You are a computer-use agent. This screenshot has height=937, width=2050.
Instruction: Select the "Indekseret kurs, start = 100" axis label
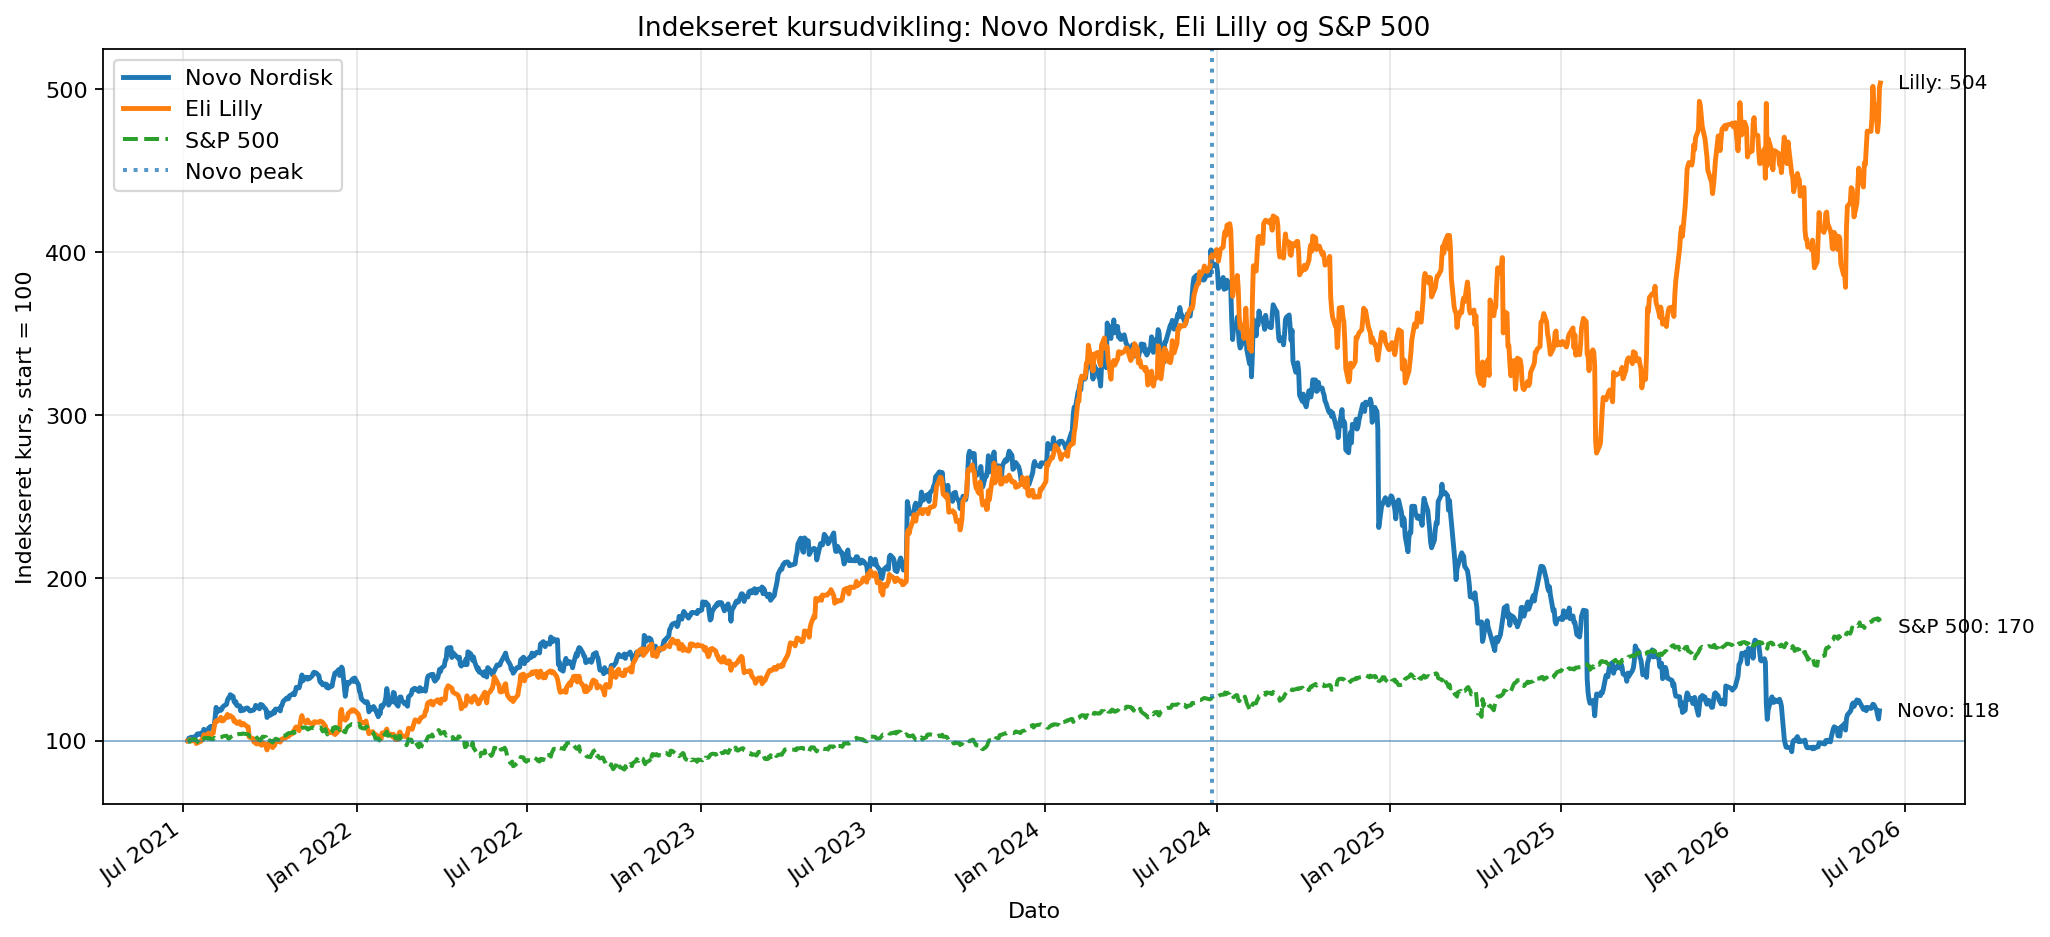(24, 426)
